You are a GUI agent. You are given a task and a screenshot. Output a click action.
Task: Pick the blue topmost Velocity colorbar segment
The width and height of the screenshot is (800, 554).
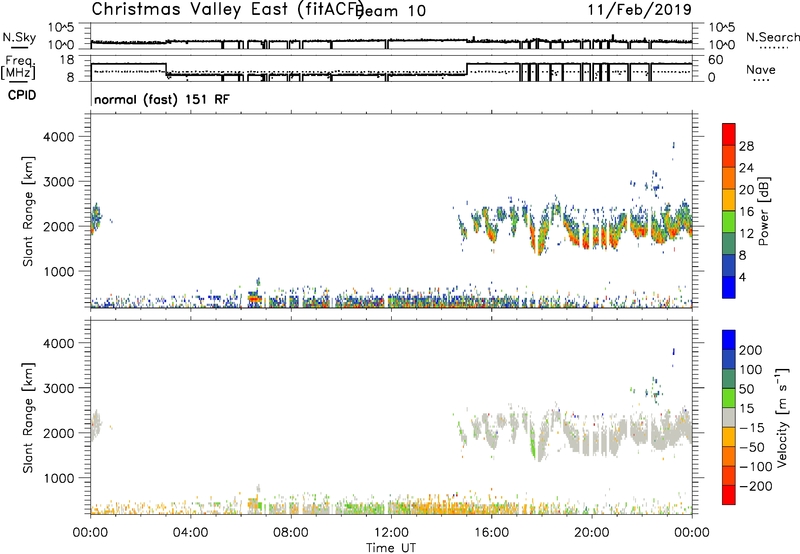coord(729,340)
